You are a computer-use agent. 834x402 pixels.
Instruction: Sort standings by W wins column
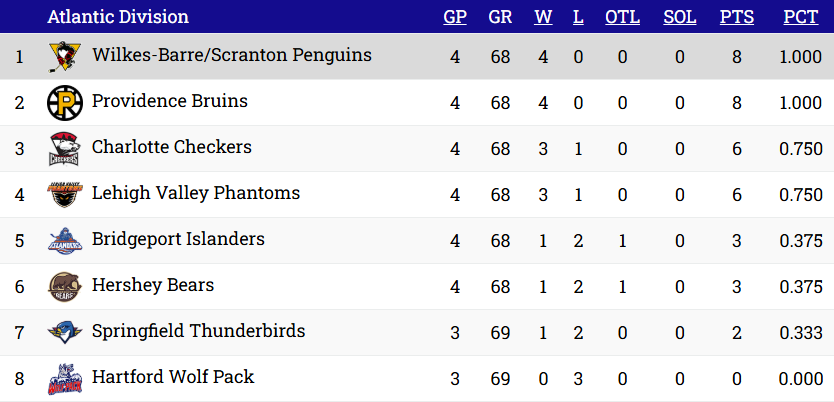[x=543, y=17]
